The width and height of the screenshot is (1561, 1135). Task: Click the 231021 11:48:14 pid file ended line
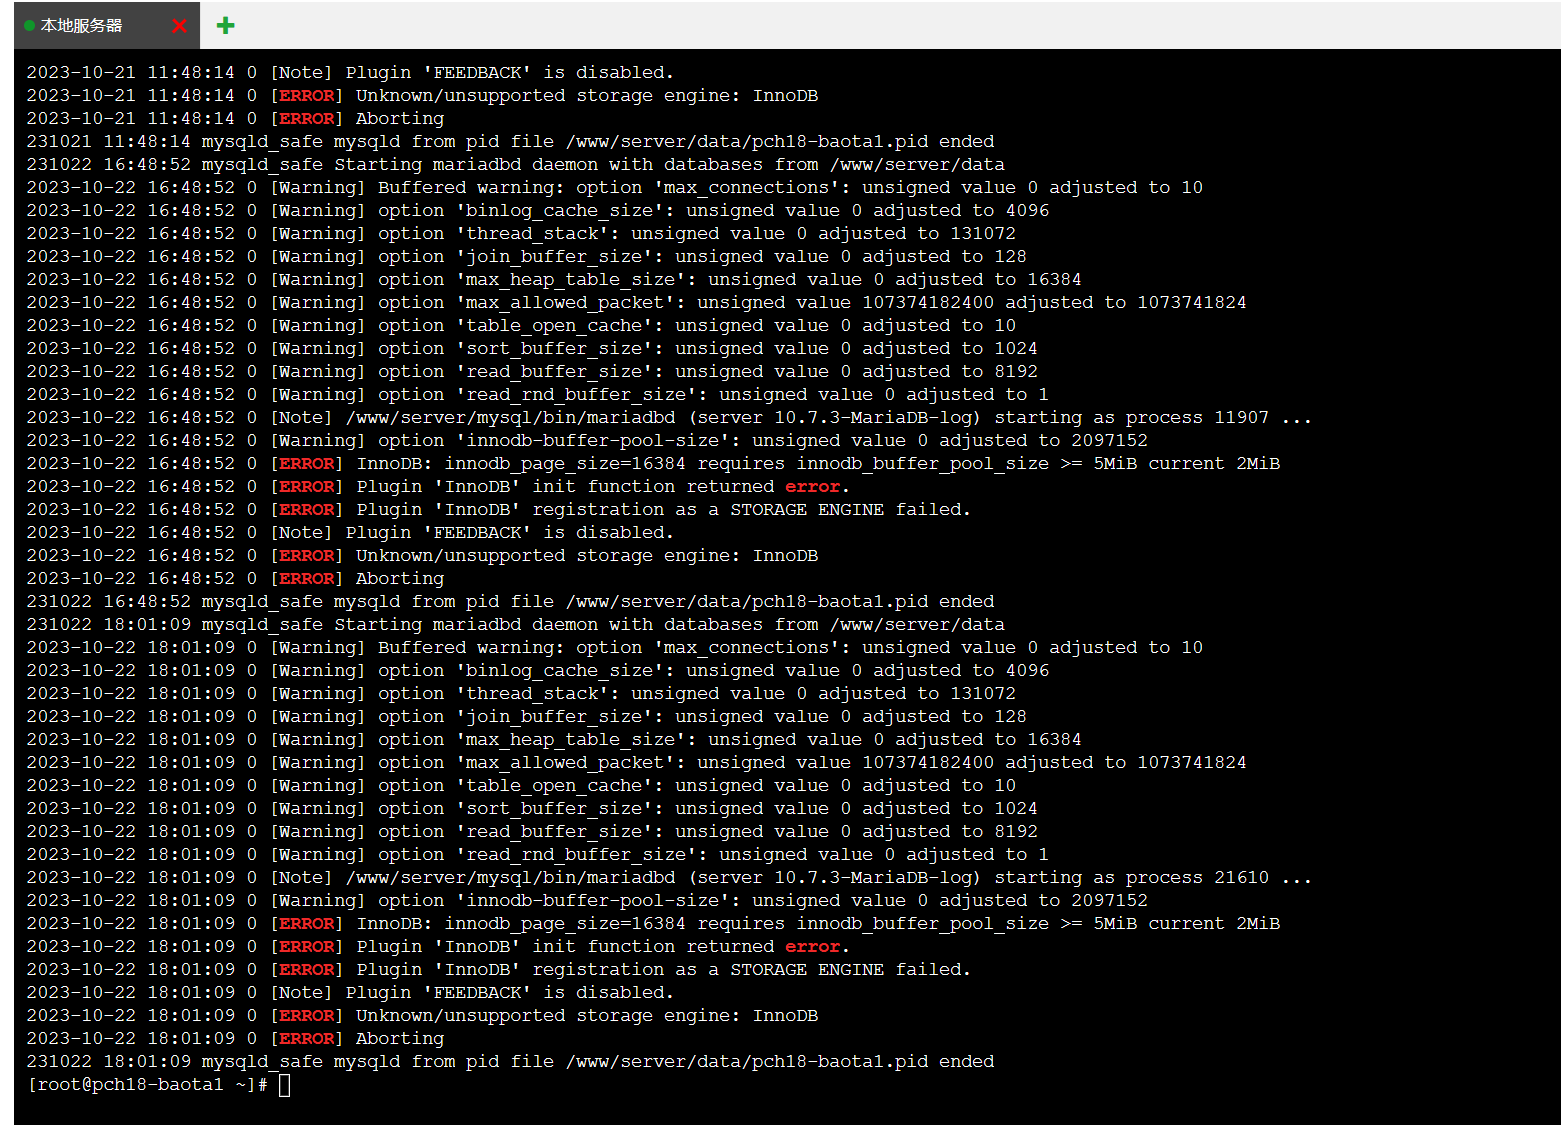pos(510,142)
